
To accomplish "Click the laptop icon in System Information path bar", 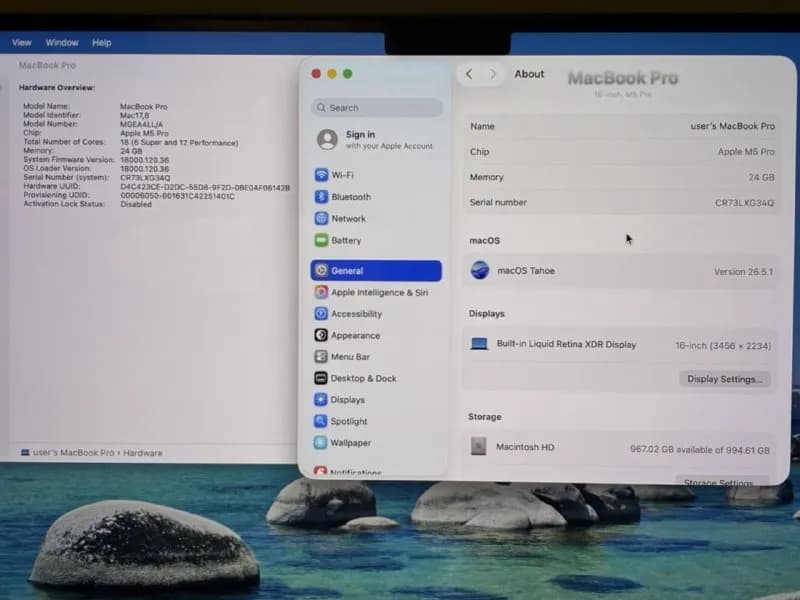I will click(x=25, y=453).
